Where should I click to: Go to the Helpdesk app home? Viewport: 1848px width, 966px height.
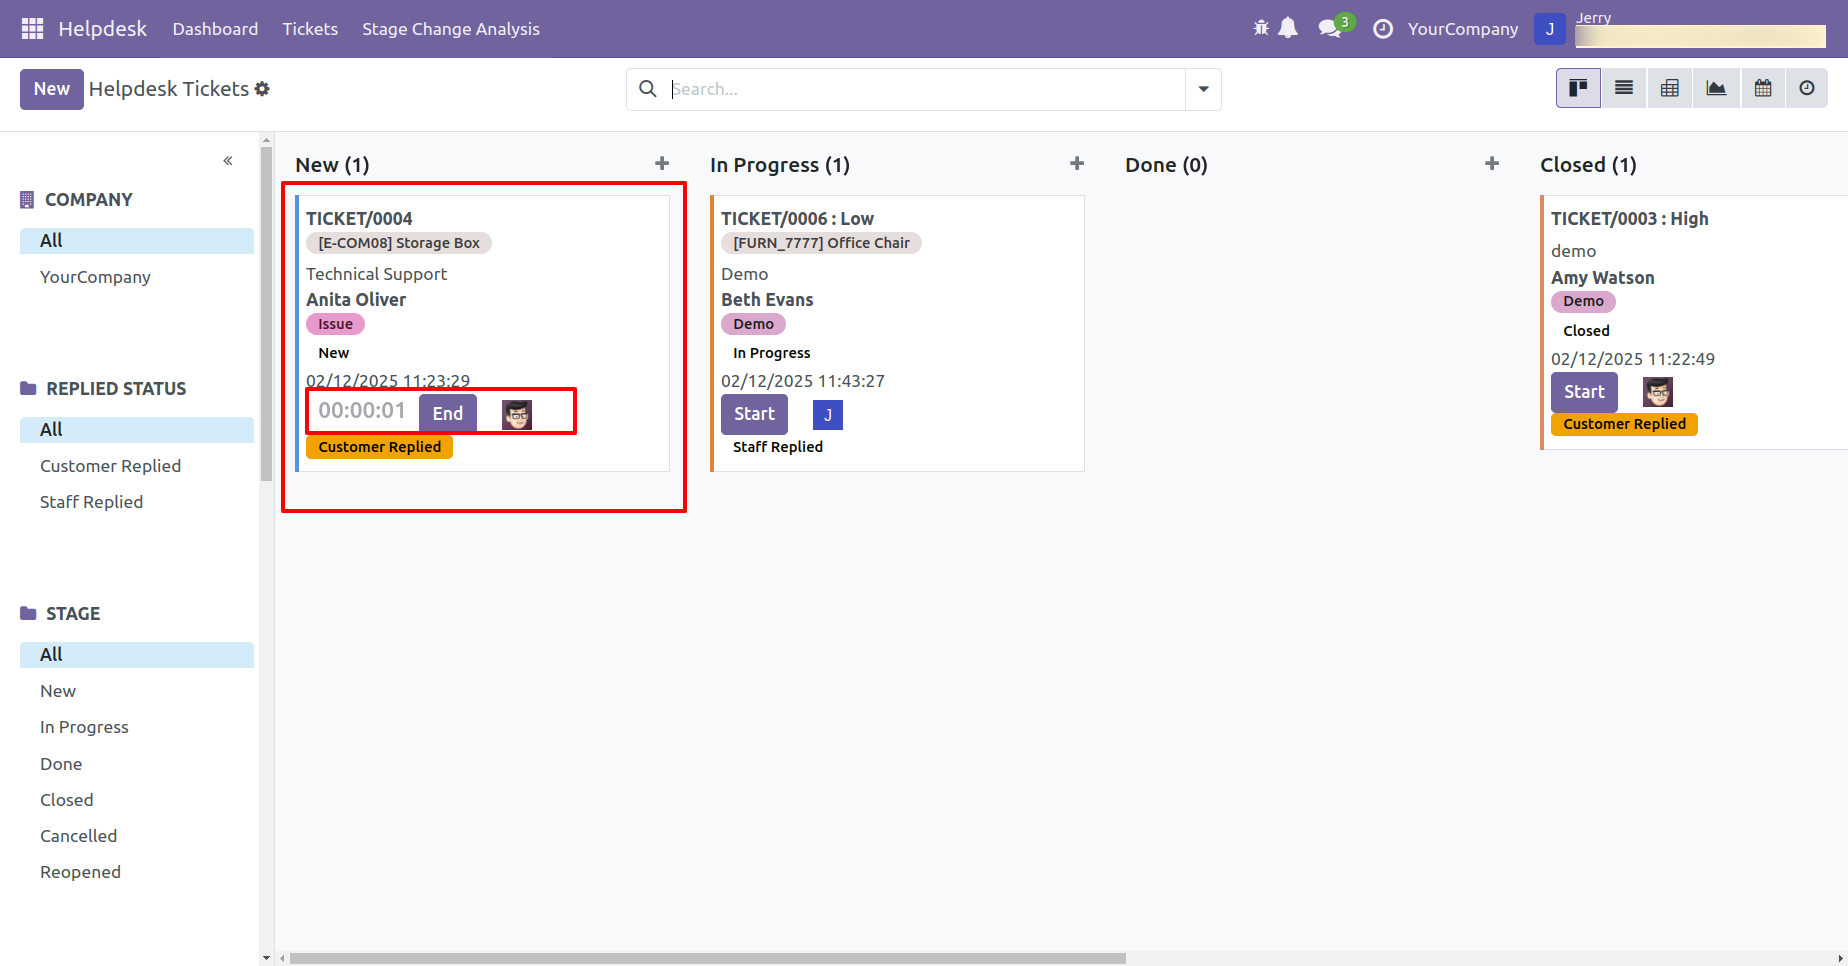click(102, 29)
